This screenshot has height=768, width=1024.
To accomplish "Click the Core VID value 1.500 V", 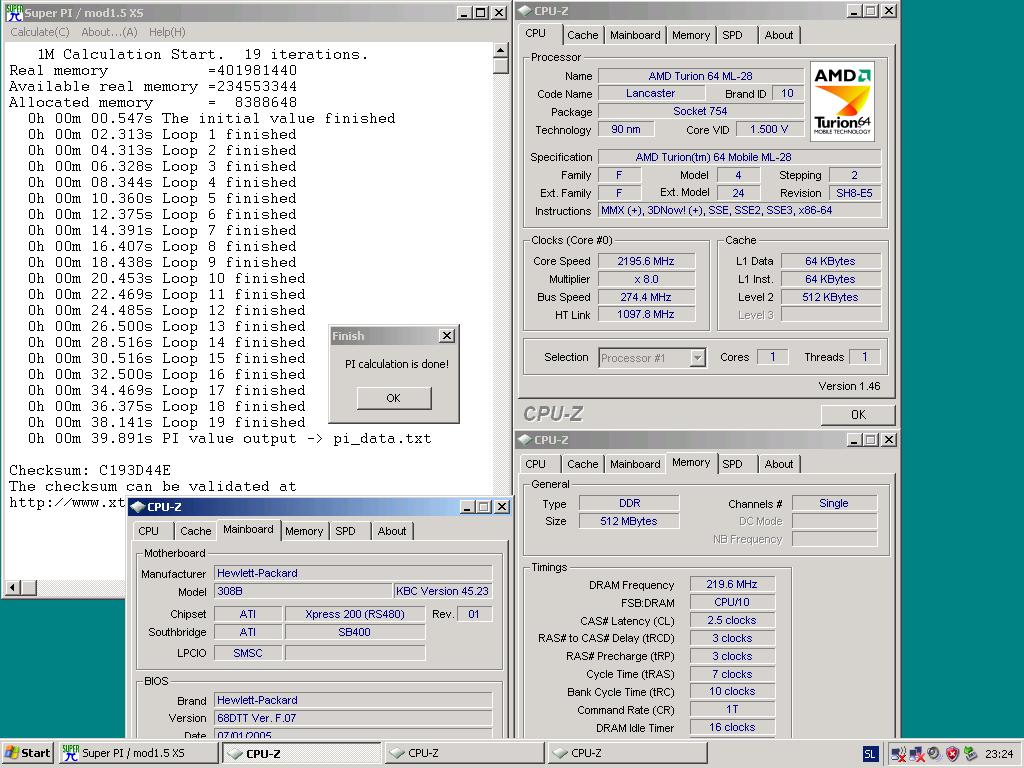I will pos(769,129).
